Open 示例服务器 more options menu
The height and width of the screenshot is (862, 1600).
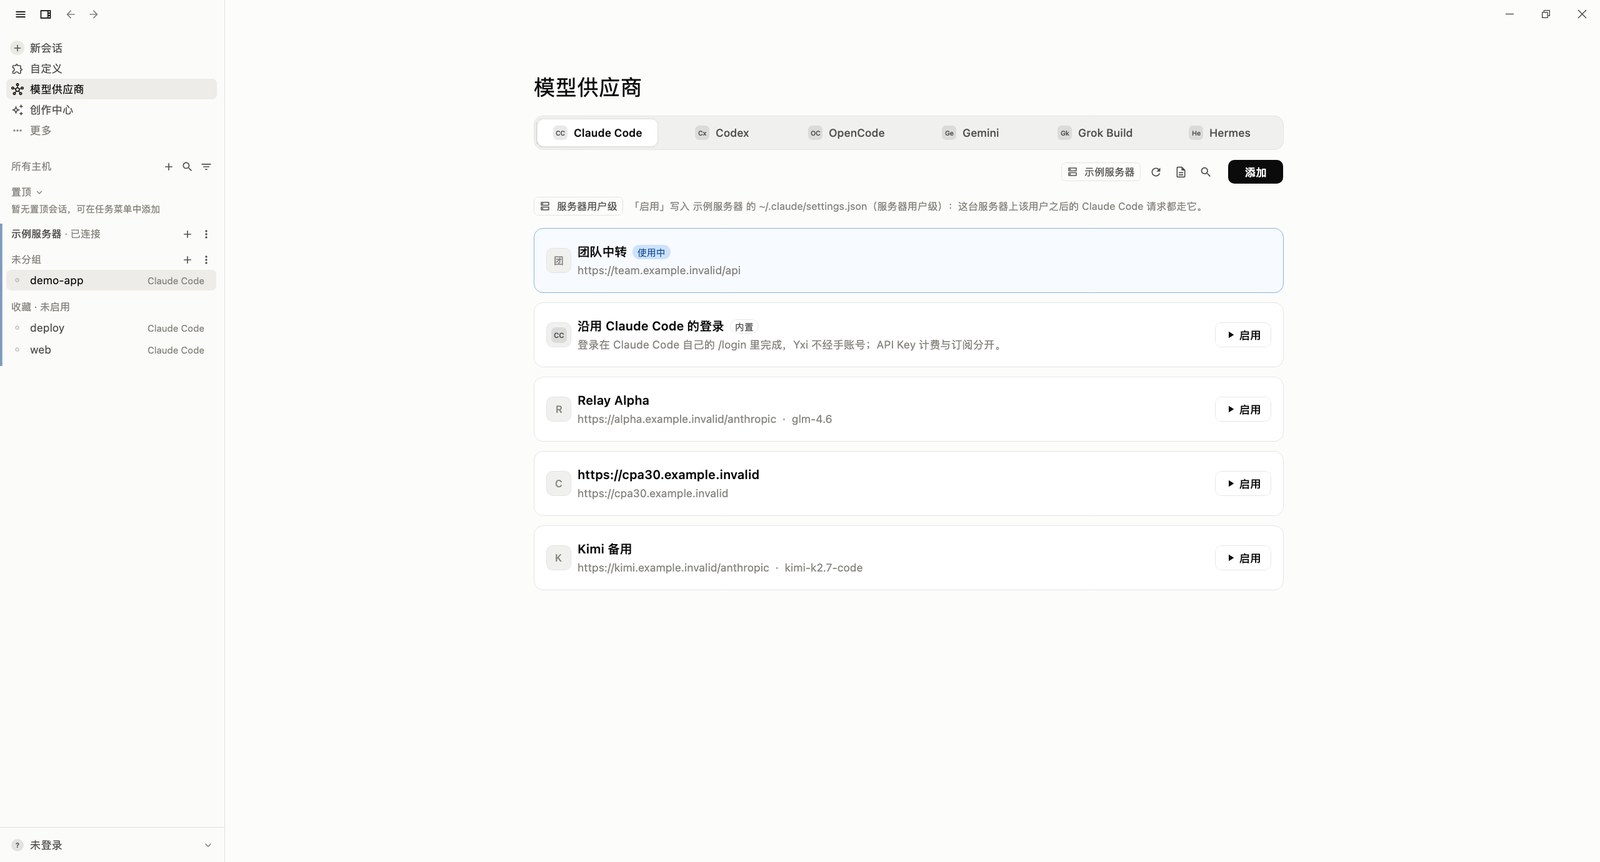(206, 234)
